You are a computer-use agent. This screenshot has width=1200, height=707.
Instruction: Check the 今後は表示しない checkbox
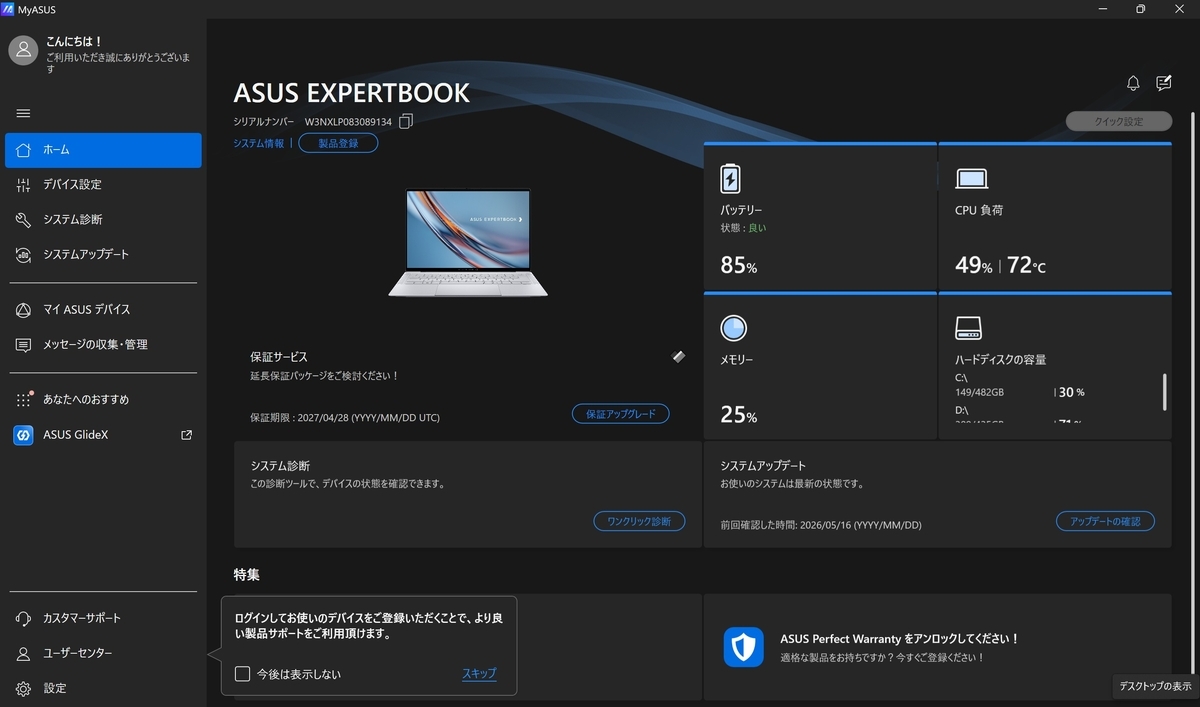242,674
